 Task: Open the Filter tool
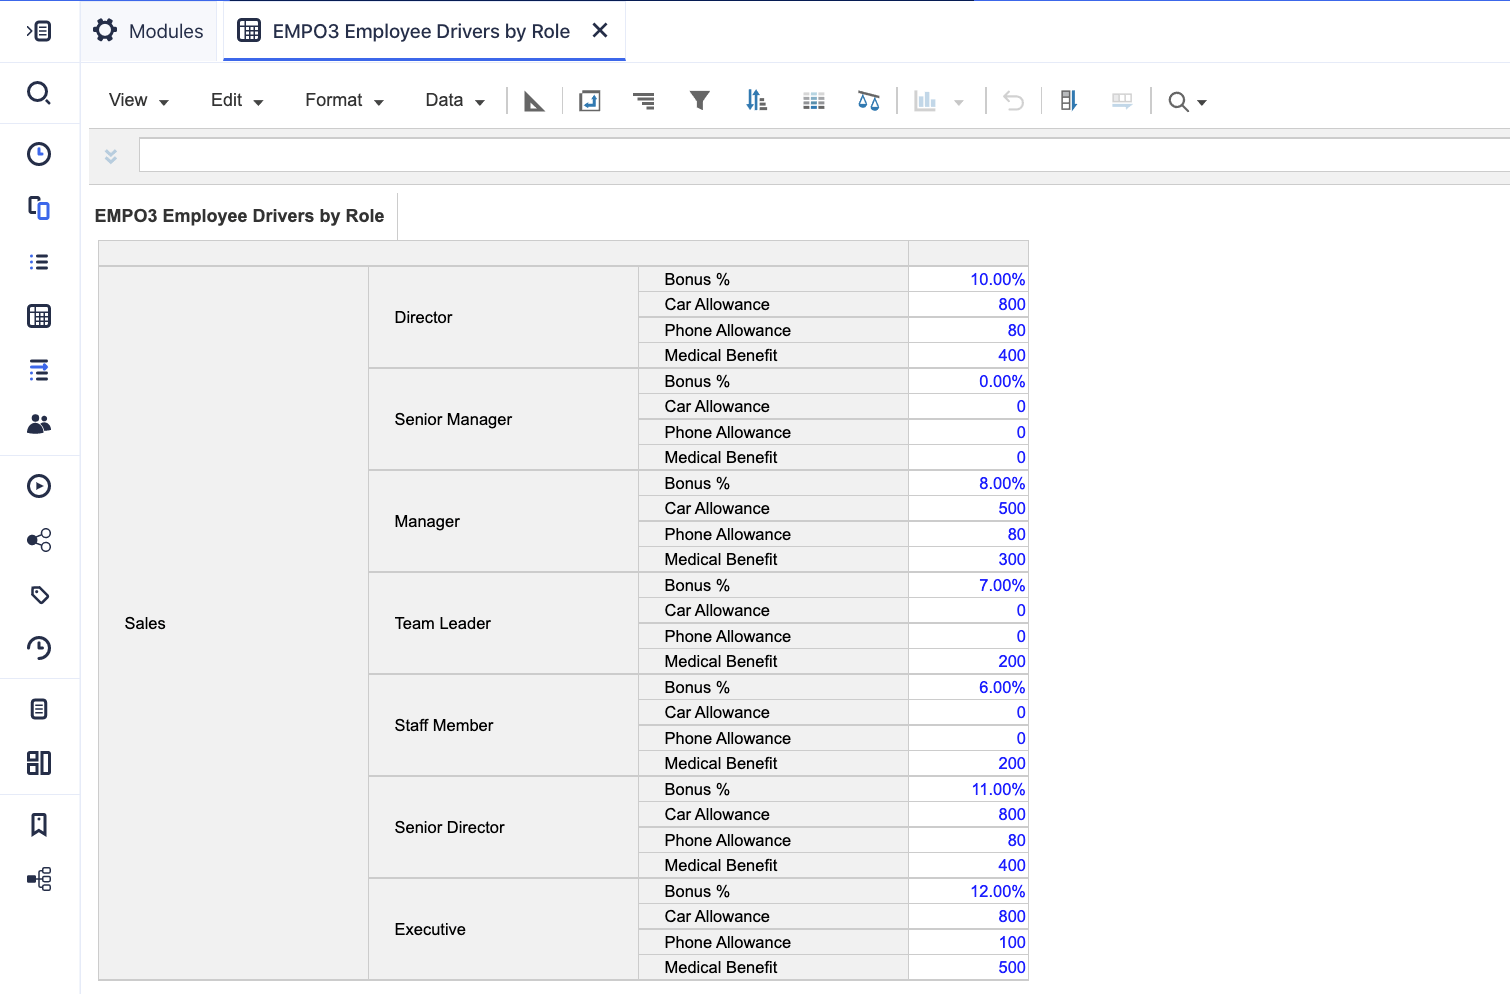coord(700,100)
